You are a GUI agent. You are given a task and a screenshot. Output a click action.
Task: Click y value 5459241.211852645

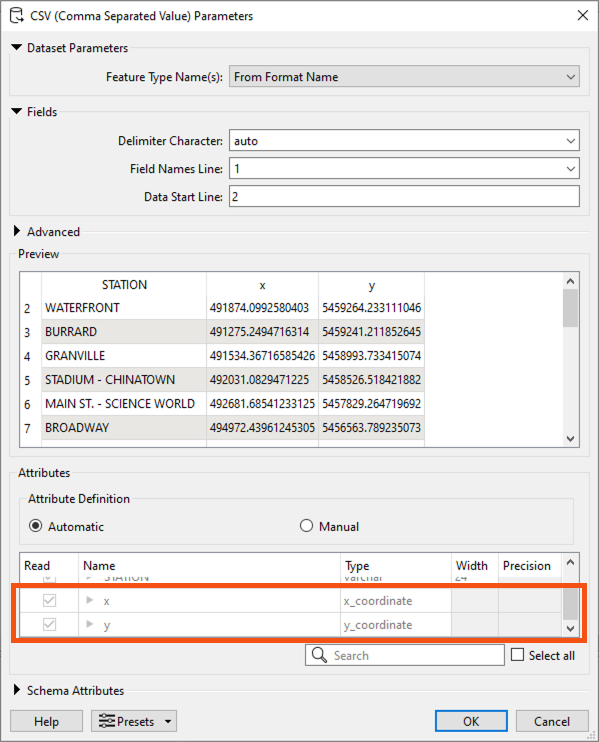tap(371, 332)
